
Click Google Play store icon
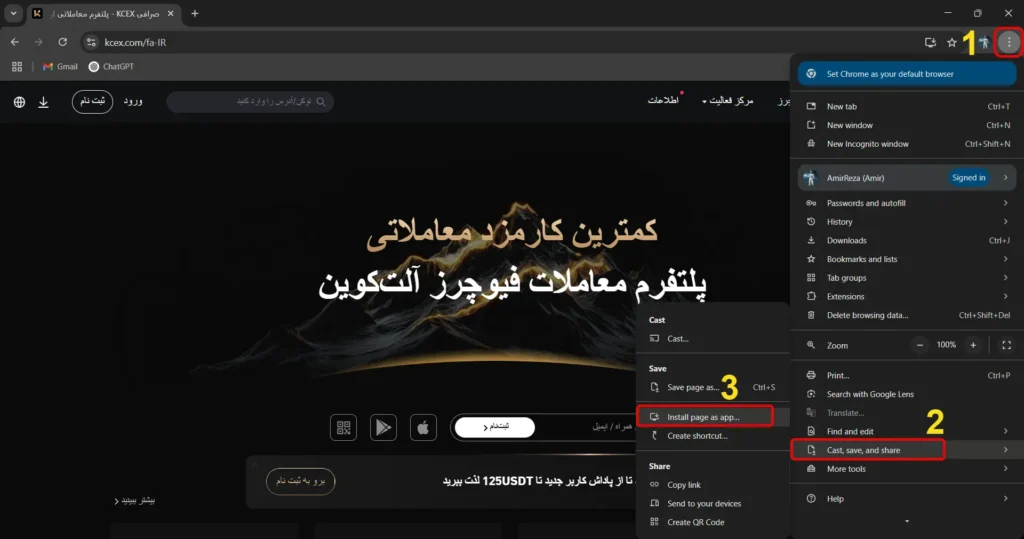click(383, 427)
